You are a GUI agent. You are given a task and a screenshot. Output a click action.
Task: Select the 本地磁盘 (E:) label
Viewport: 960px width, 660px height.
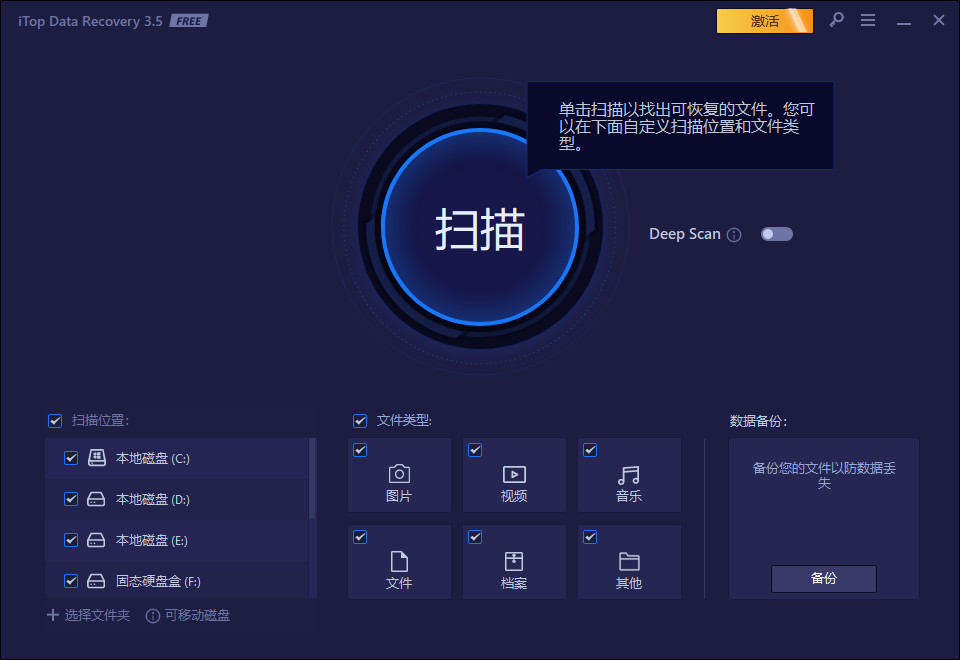point(152,541)
